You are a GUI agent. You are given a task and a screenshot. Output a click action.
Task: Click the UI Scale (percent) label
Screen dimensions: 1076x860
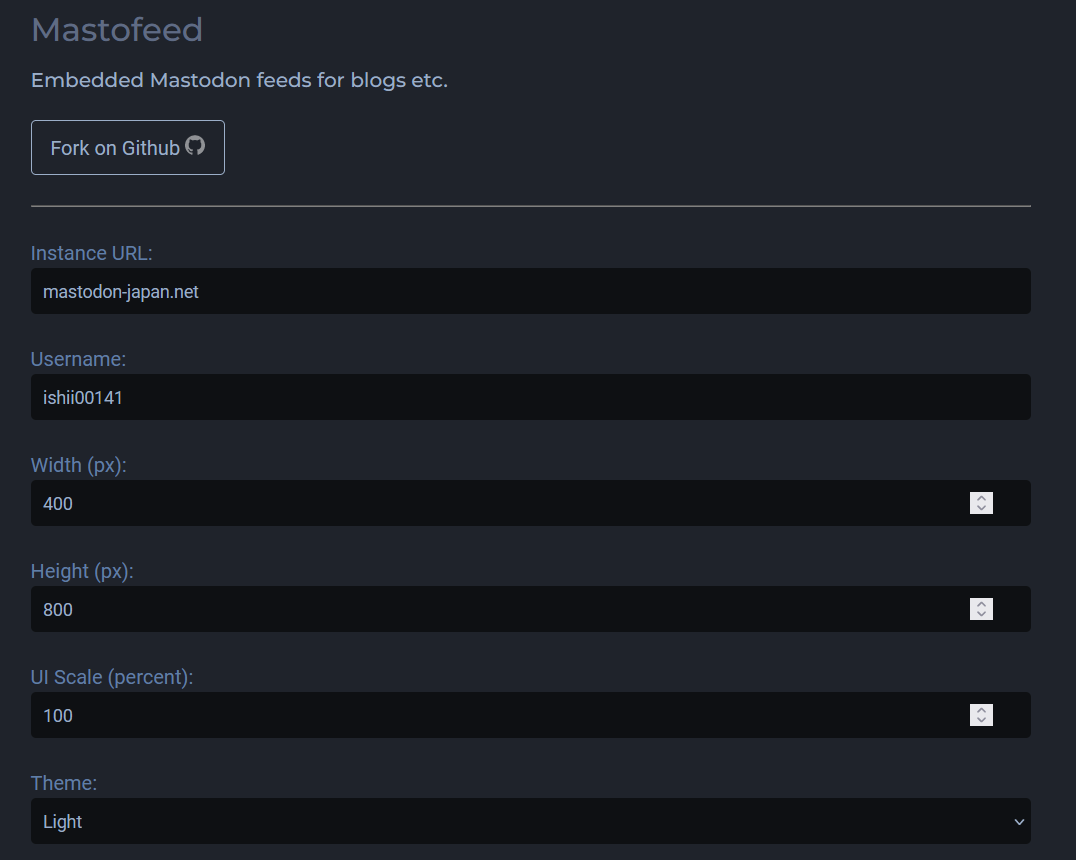point(112,677)
